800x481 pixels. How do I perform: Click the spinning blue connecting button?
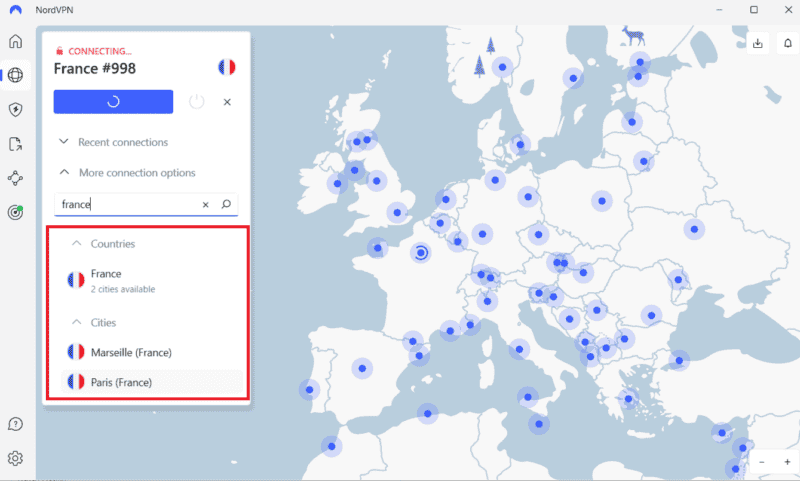click(113, 102)
